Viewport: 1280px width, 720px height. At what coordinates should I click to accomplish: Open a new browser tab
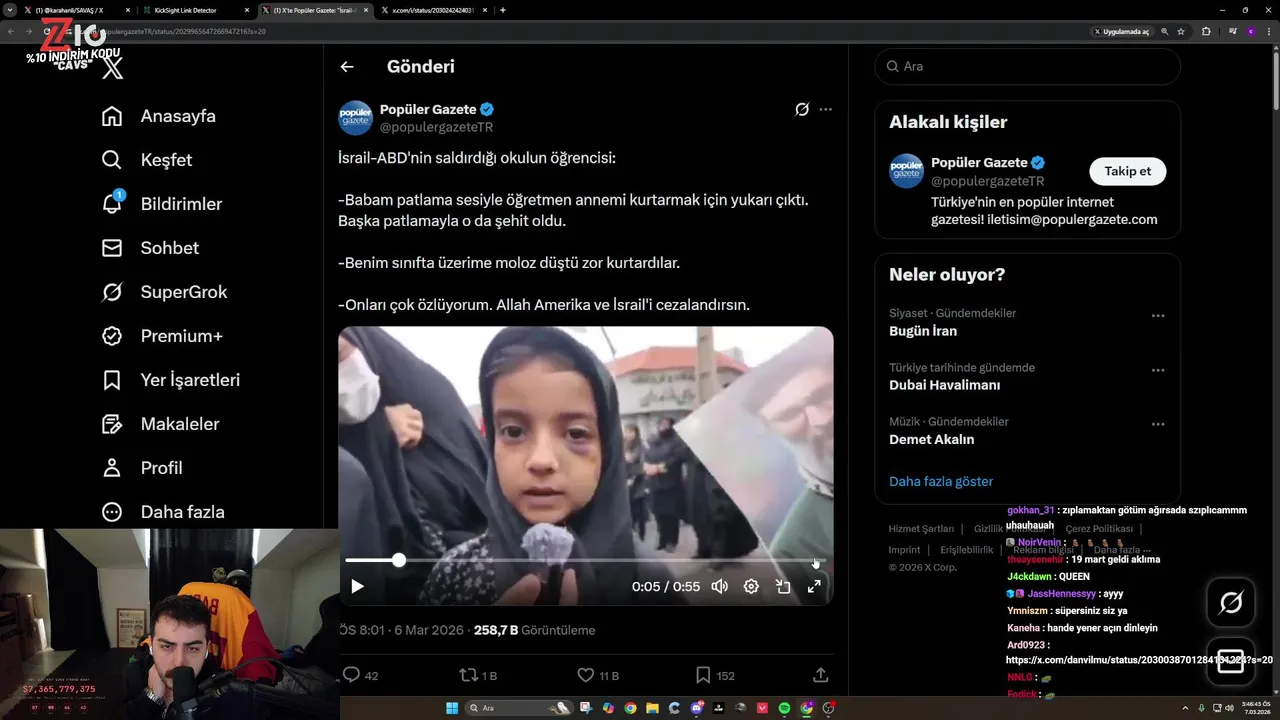(x=502, y=10)
